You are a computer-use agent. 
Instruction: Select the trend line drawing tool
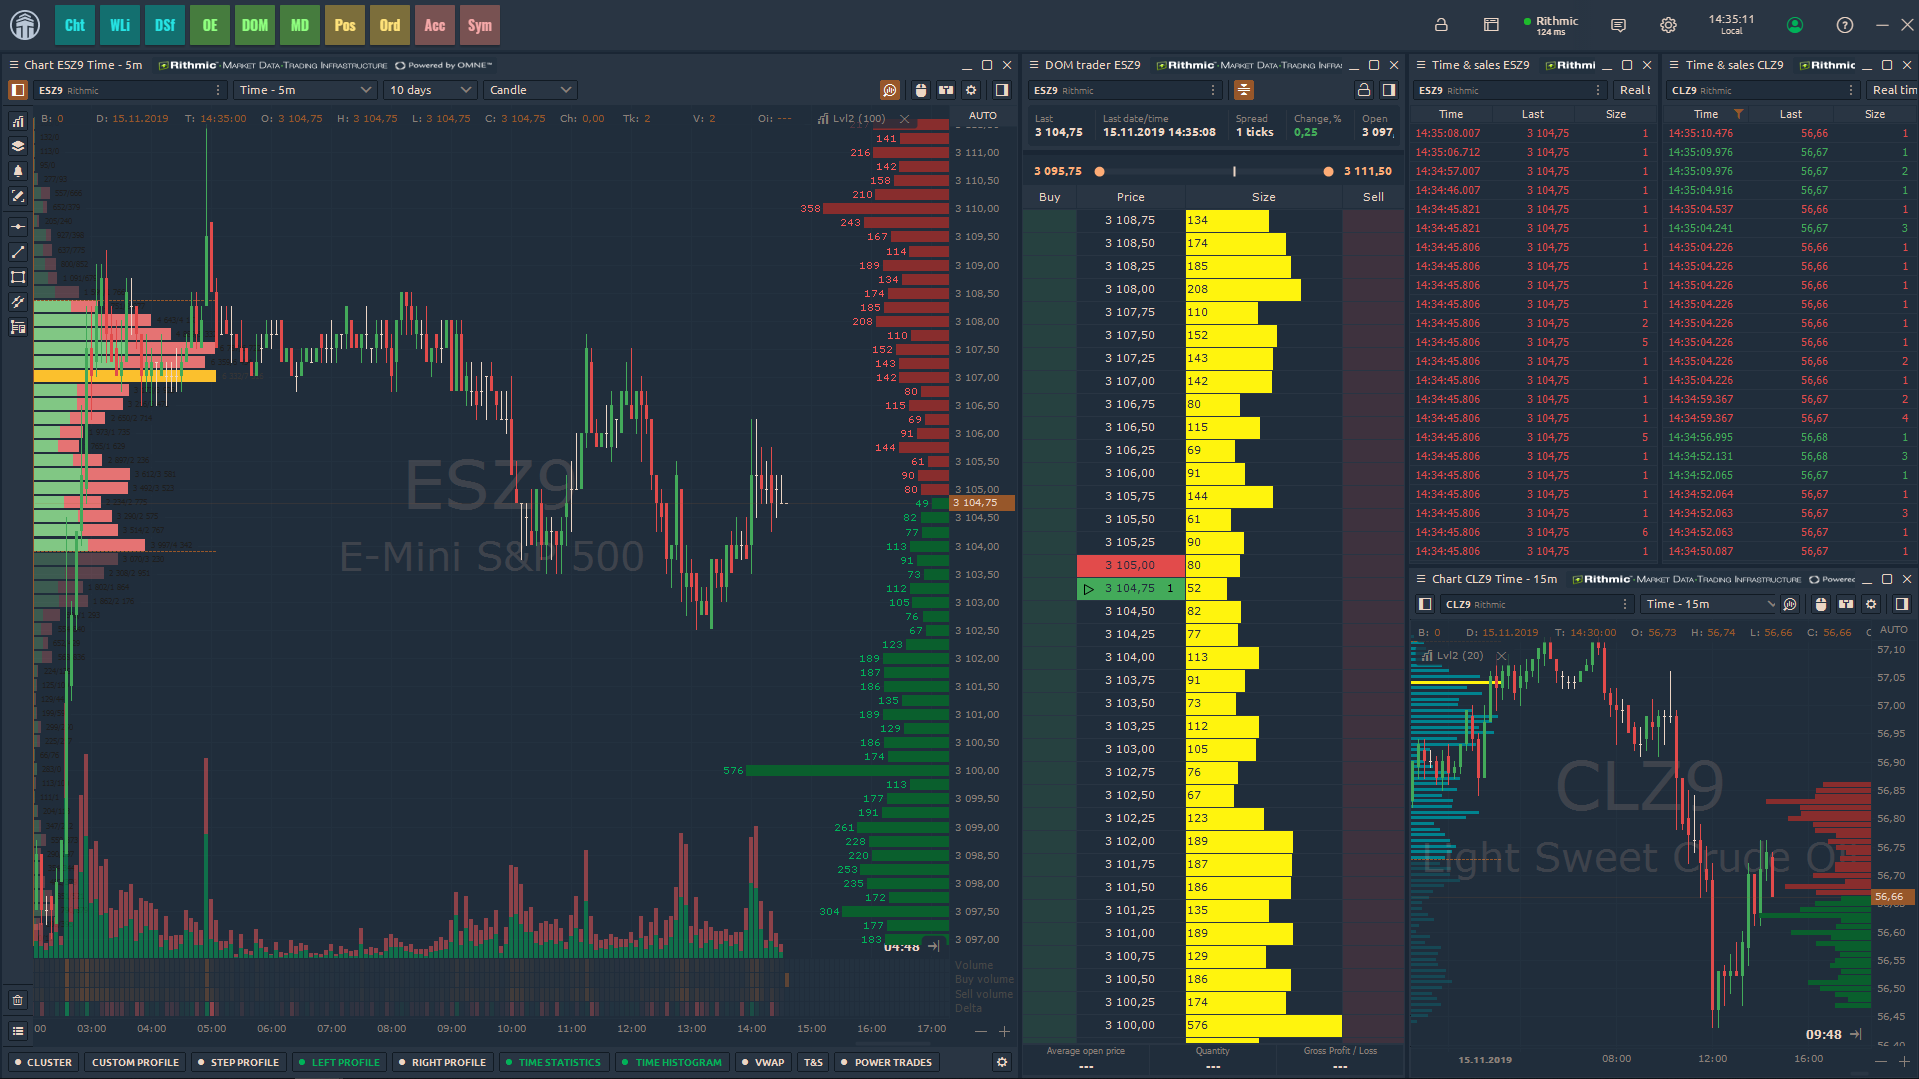(18, 252)
